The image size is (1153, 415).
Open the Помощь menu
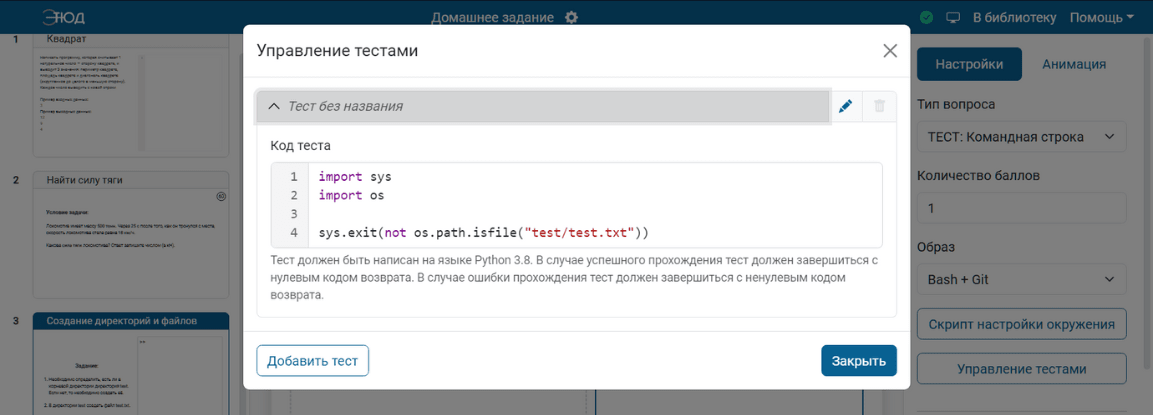pos(1102,17)
